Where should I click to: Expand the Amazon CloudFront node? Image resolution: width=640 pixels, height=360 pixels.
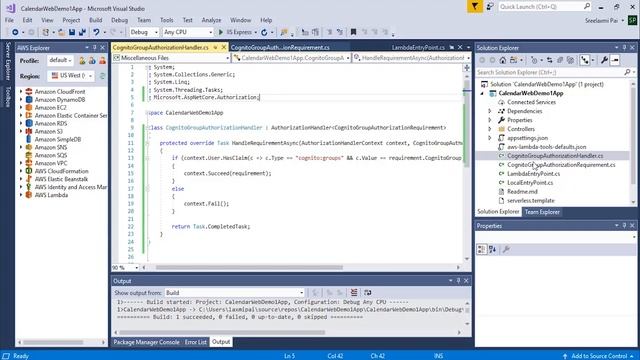[x=21, y=92]
